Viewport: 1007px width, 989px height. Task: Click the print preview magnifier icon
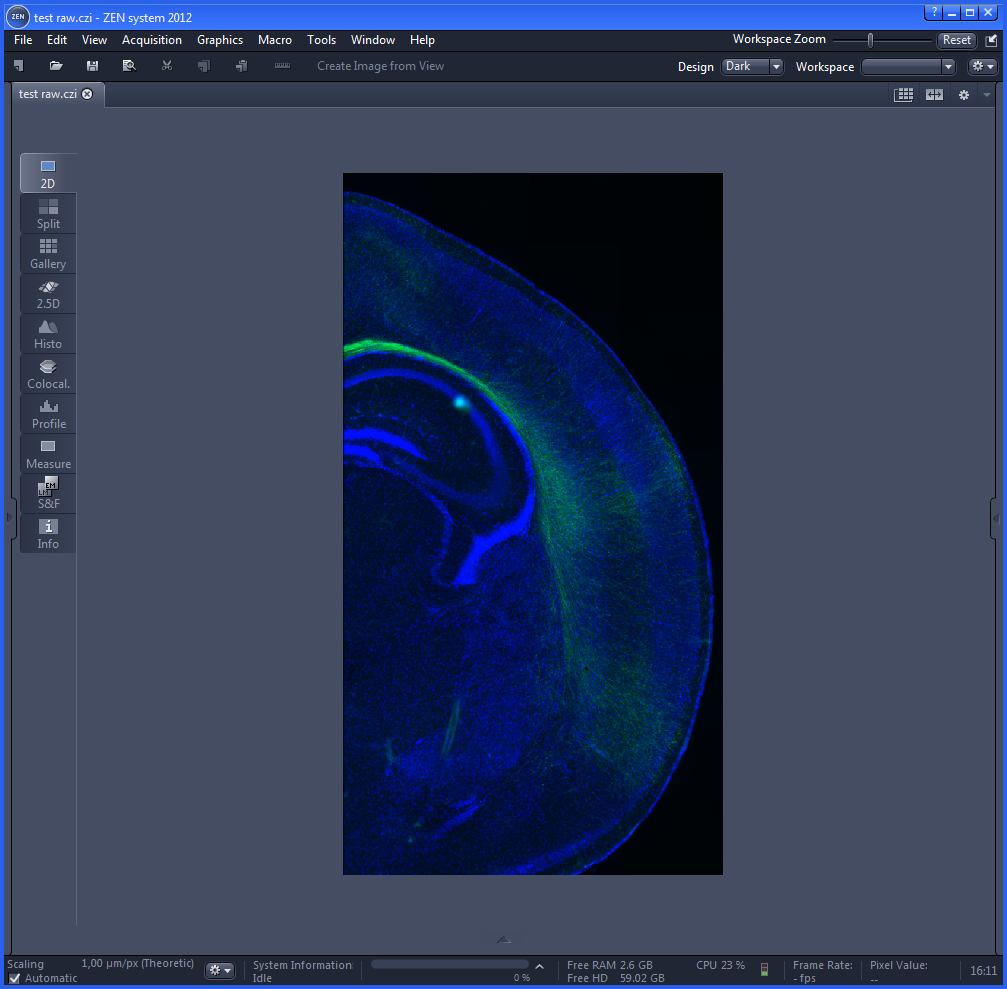(129, 66)
